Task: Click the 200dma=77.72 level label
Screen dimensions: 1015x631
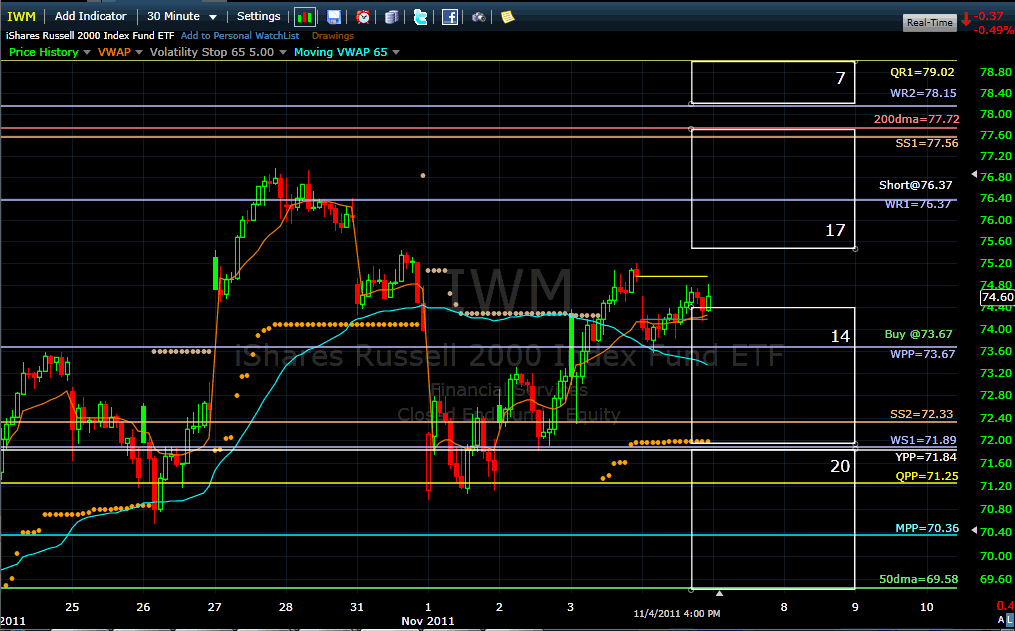Action: (x=917, y=119)
